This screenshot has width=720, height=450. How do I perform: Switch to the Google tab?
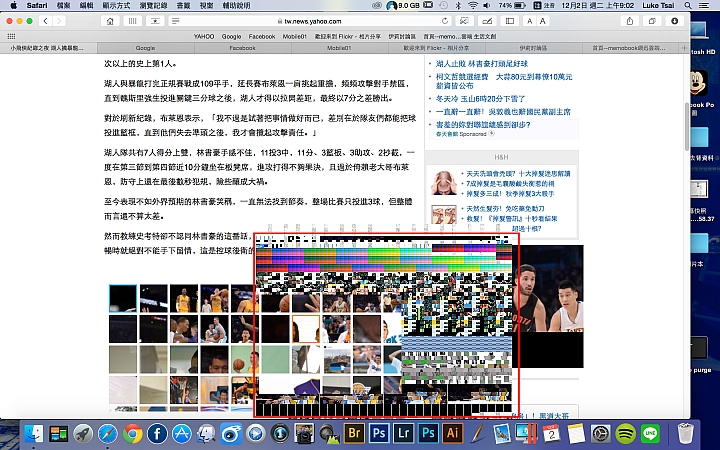(146, 48)
